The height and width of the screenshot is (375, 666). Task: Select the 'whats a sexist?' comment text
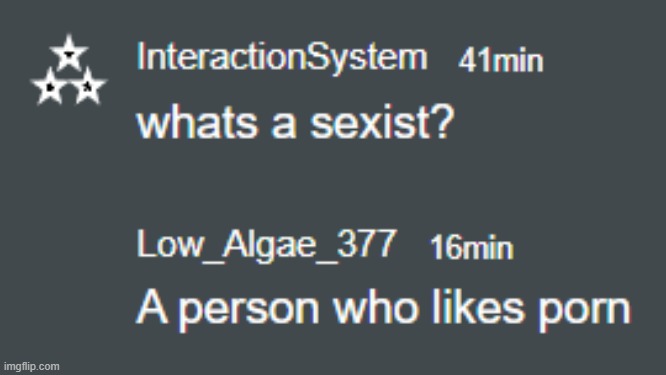click(x=295, y=122)
